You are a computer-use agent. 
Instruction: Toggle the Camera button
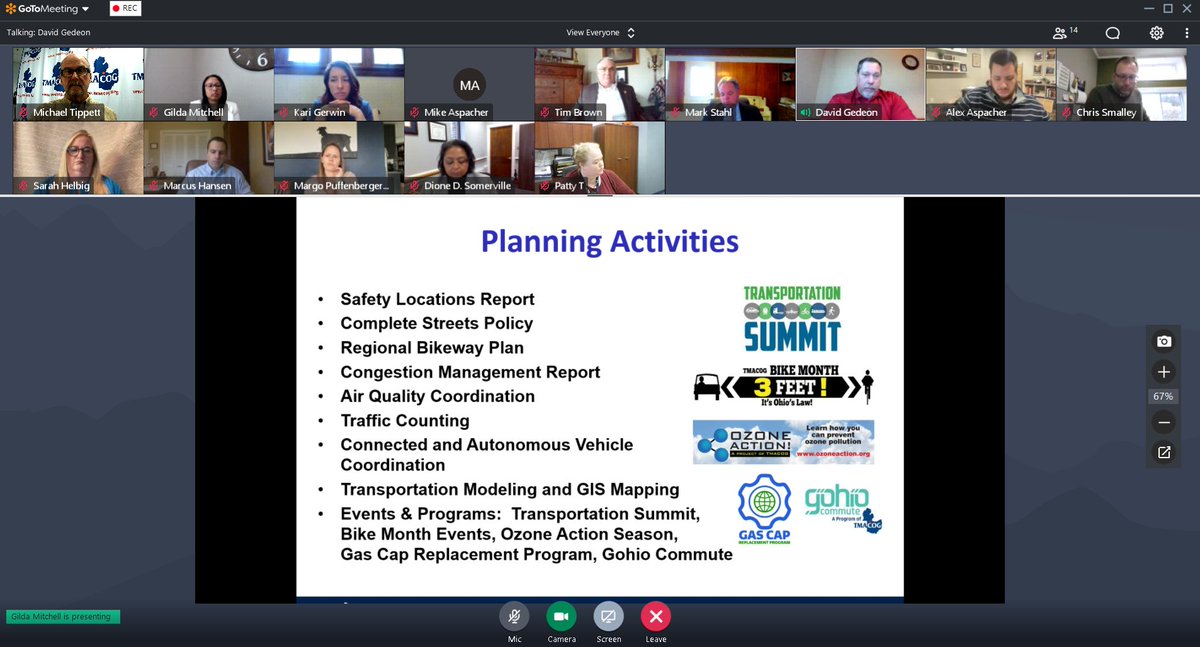tap(561, 616)
